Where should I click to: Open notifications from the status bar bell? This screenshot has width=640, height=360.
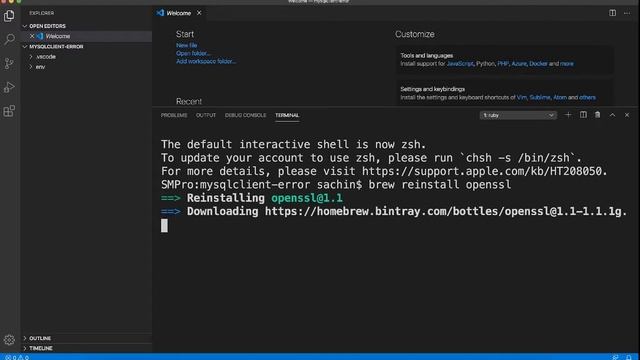pyautogui.click(x=629, y=357)
